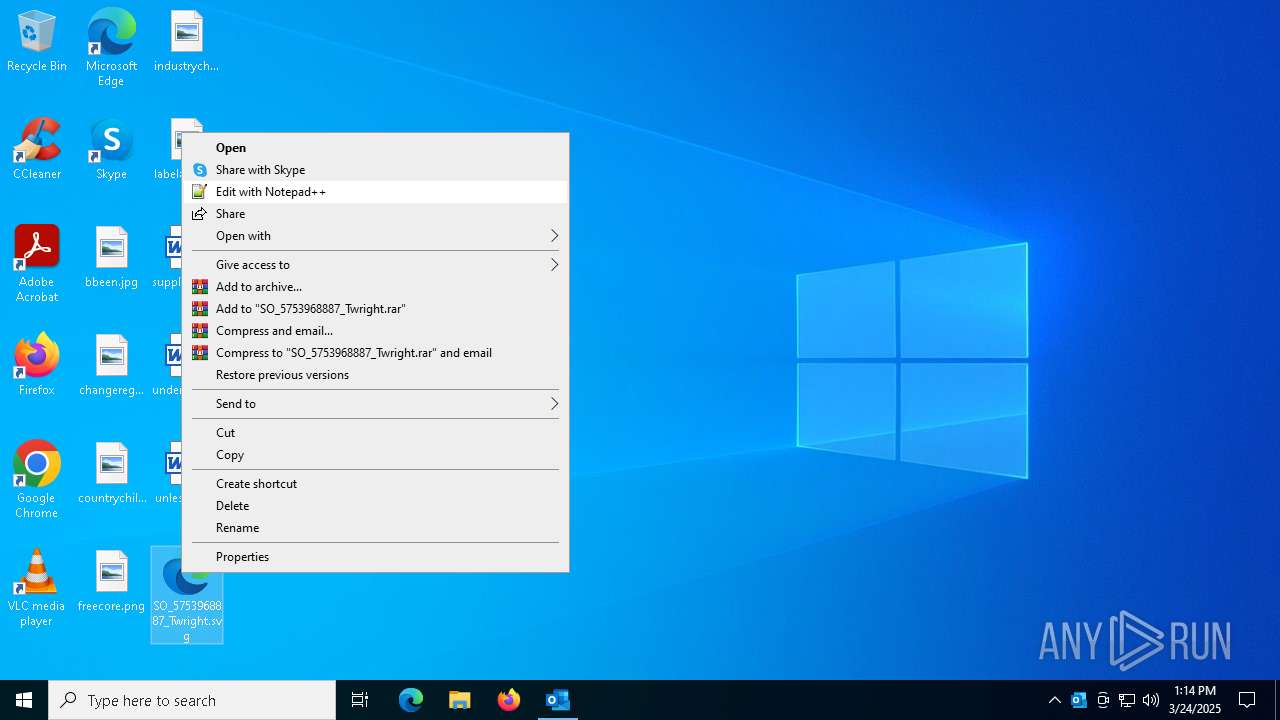Select the changereg... file icon
This screenshot has height=720, width=1280.
pyautogui.click(x=111, y=365)
